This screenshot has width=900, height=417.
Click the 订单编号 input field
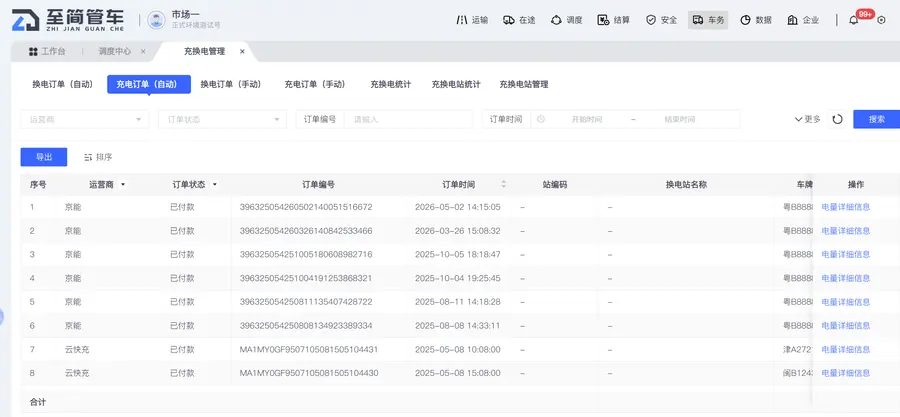408,119
